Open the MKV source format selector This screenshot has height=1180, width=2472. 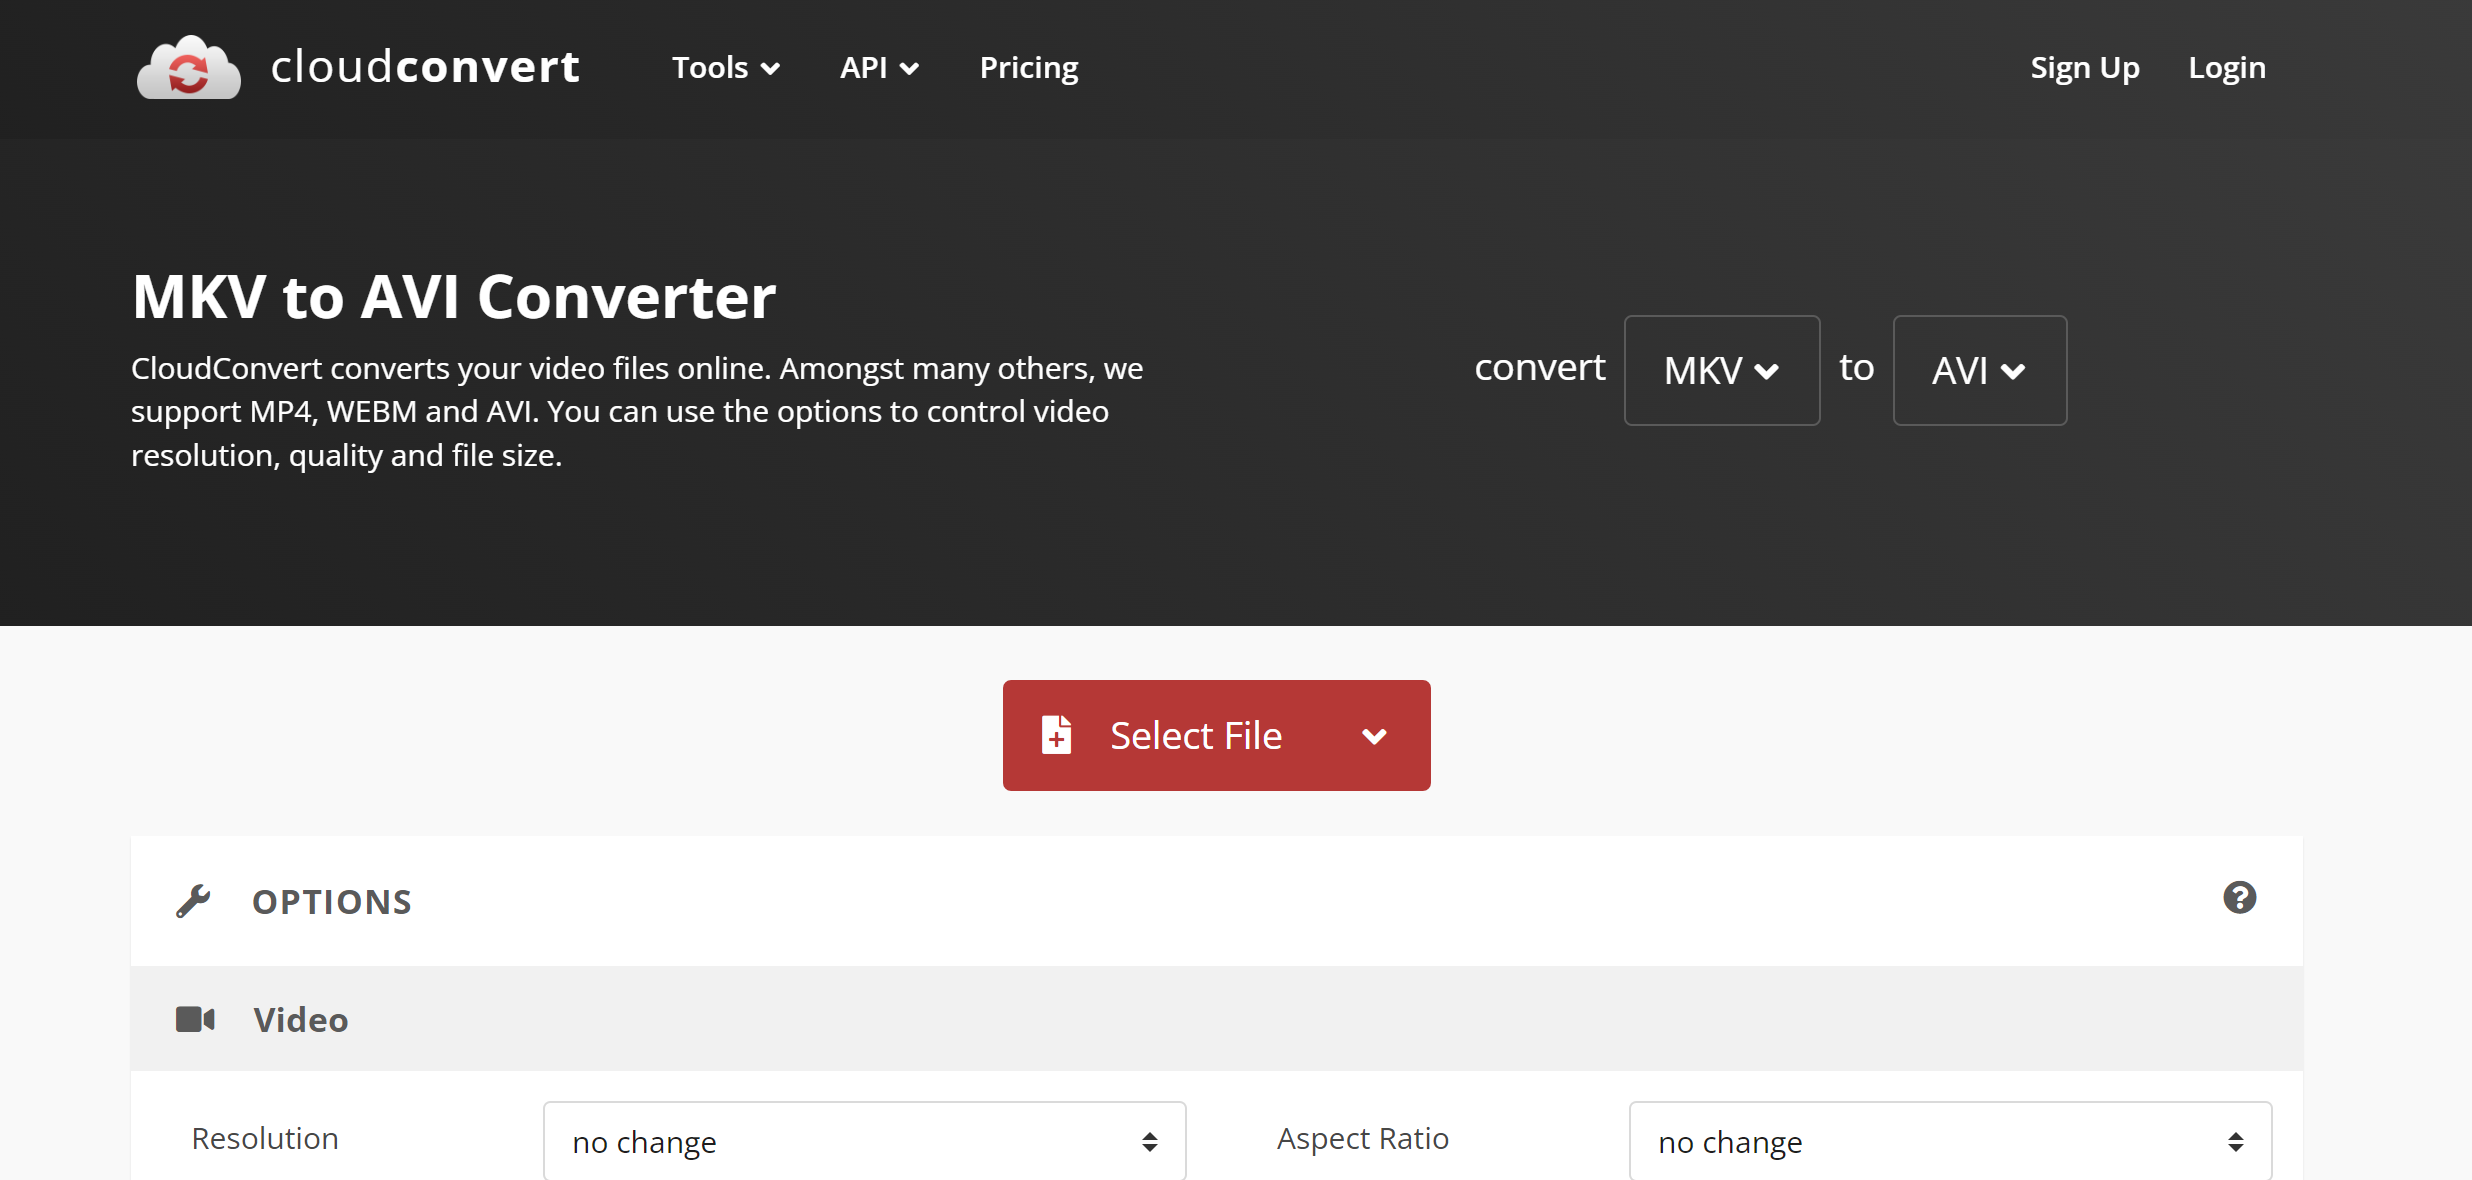tap(1722, 370)
